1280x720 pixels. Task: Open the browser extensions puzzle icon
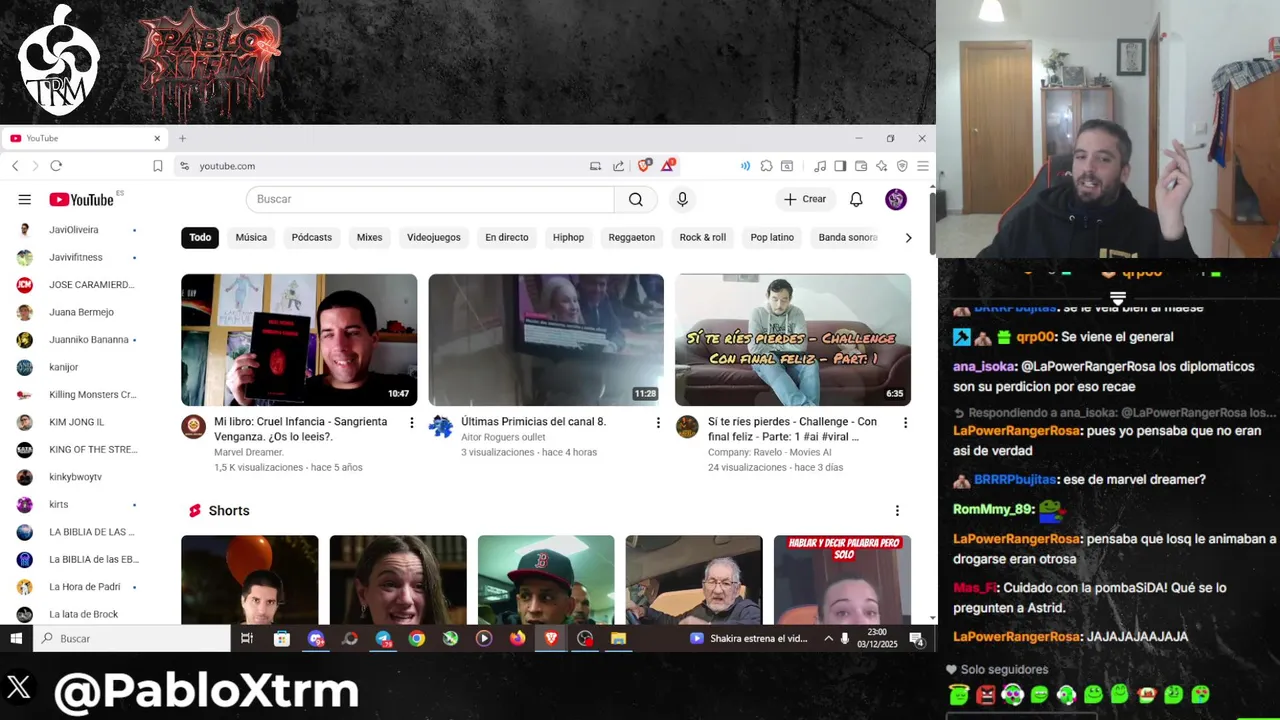coord(766,166)
